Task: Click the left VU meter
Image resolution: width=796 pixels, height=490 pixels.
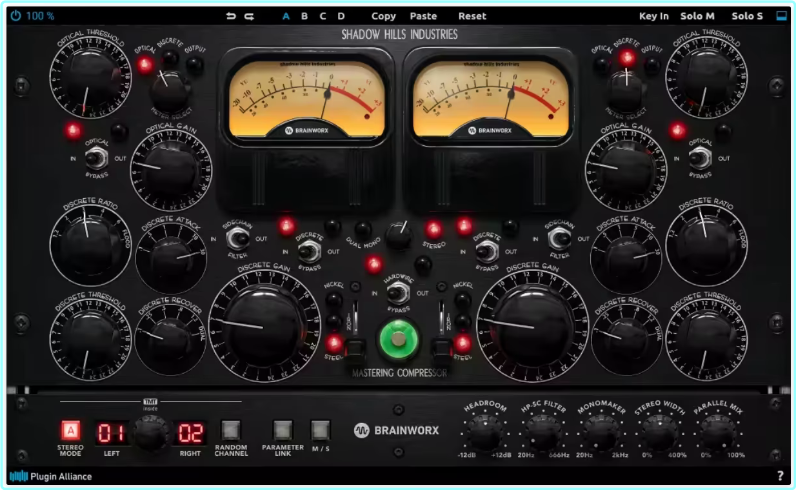Action: click(x=307, y=99)
